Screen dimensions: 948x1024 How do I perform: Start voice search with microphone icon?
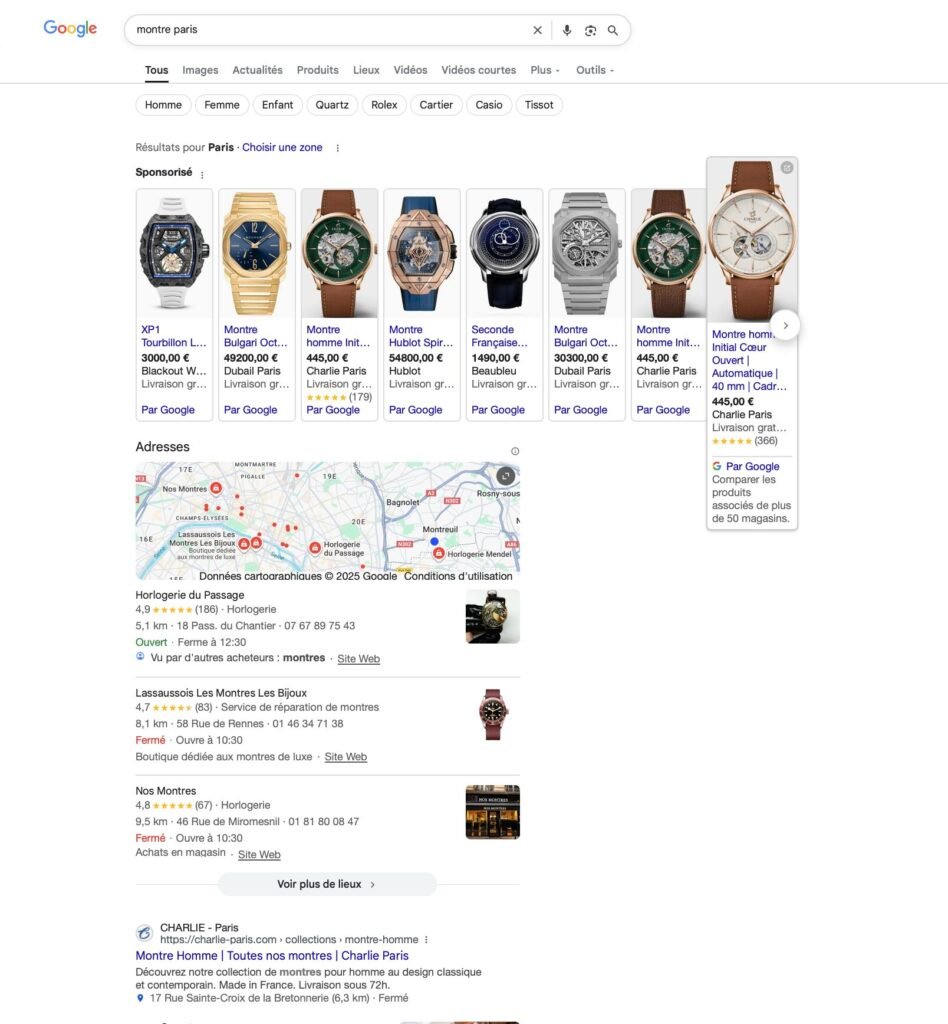[x=567, y=30]
